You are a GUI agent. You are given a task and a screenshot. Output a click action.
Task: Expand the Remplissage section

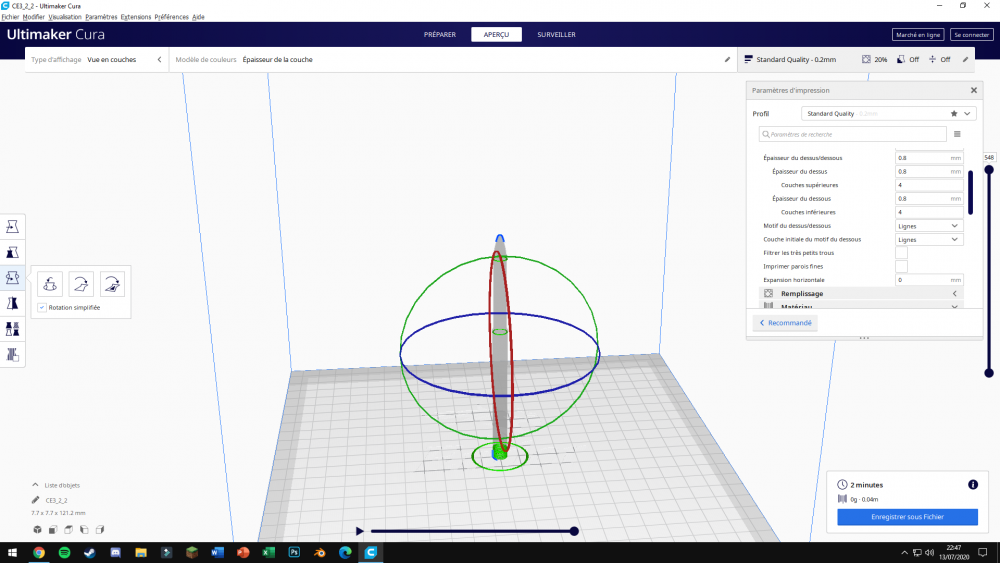(x=861, y=293)
